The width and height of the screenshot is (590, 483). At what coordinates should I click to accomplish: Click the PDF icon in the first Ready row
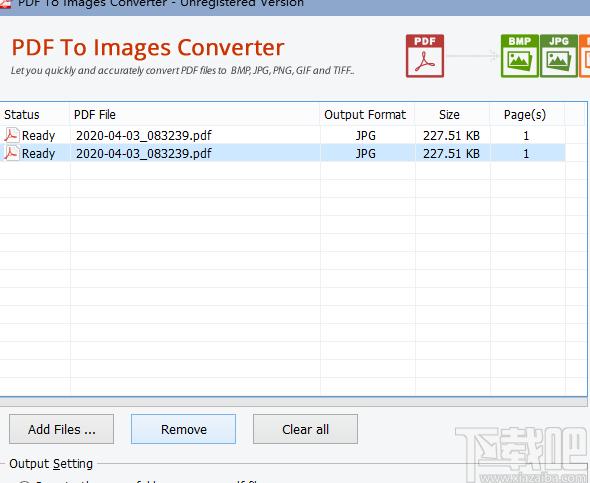coord(11,135)
